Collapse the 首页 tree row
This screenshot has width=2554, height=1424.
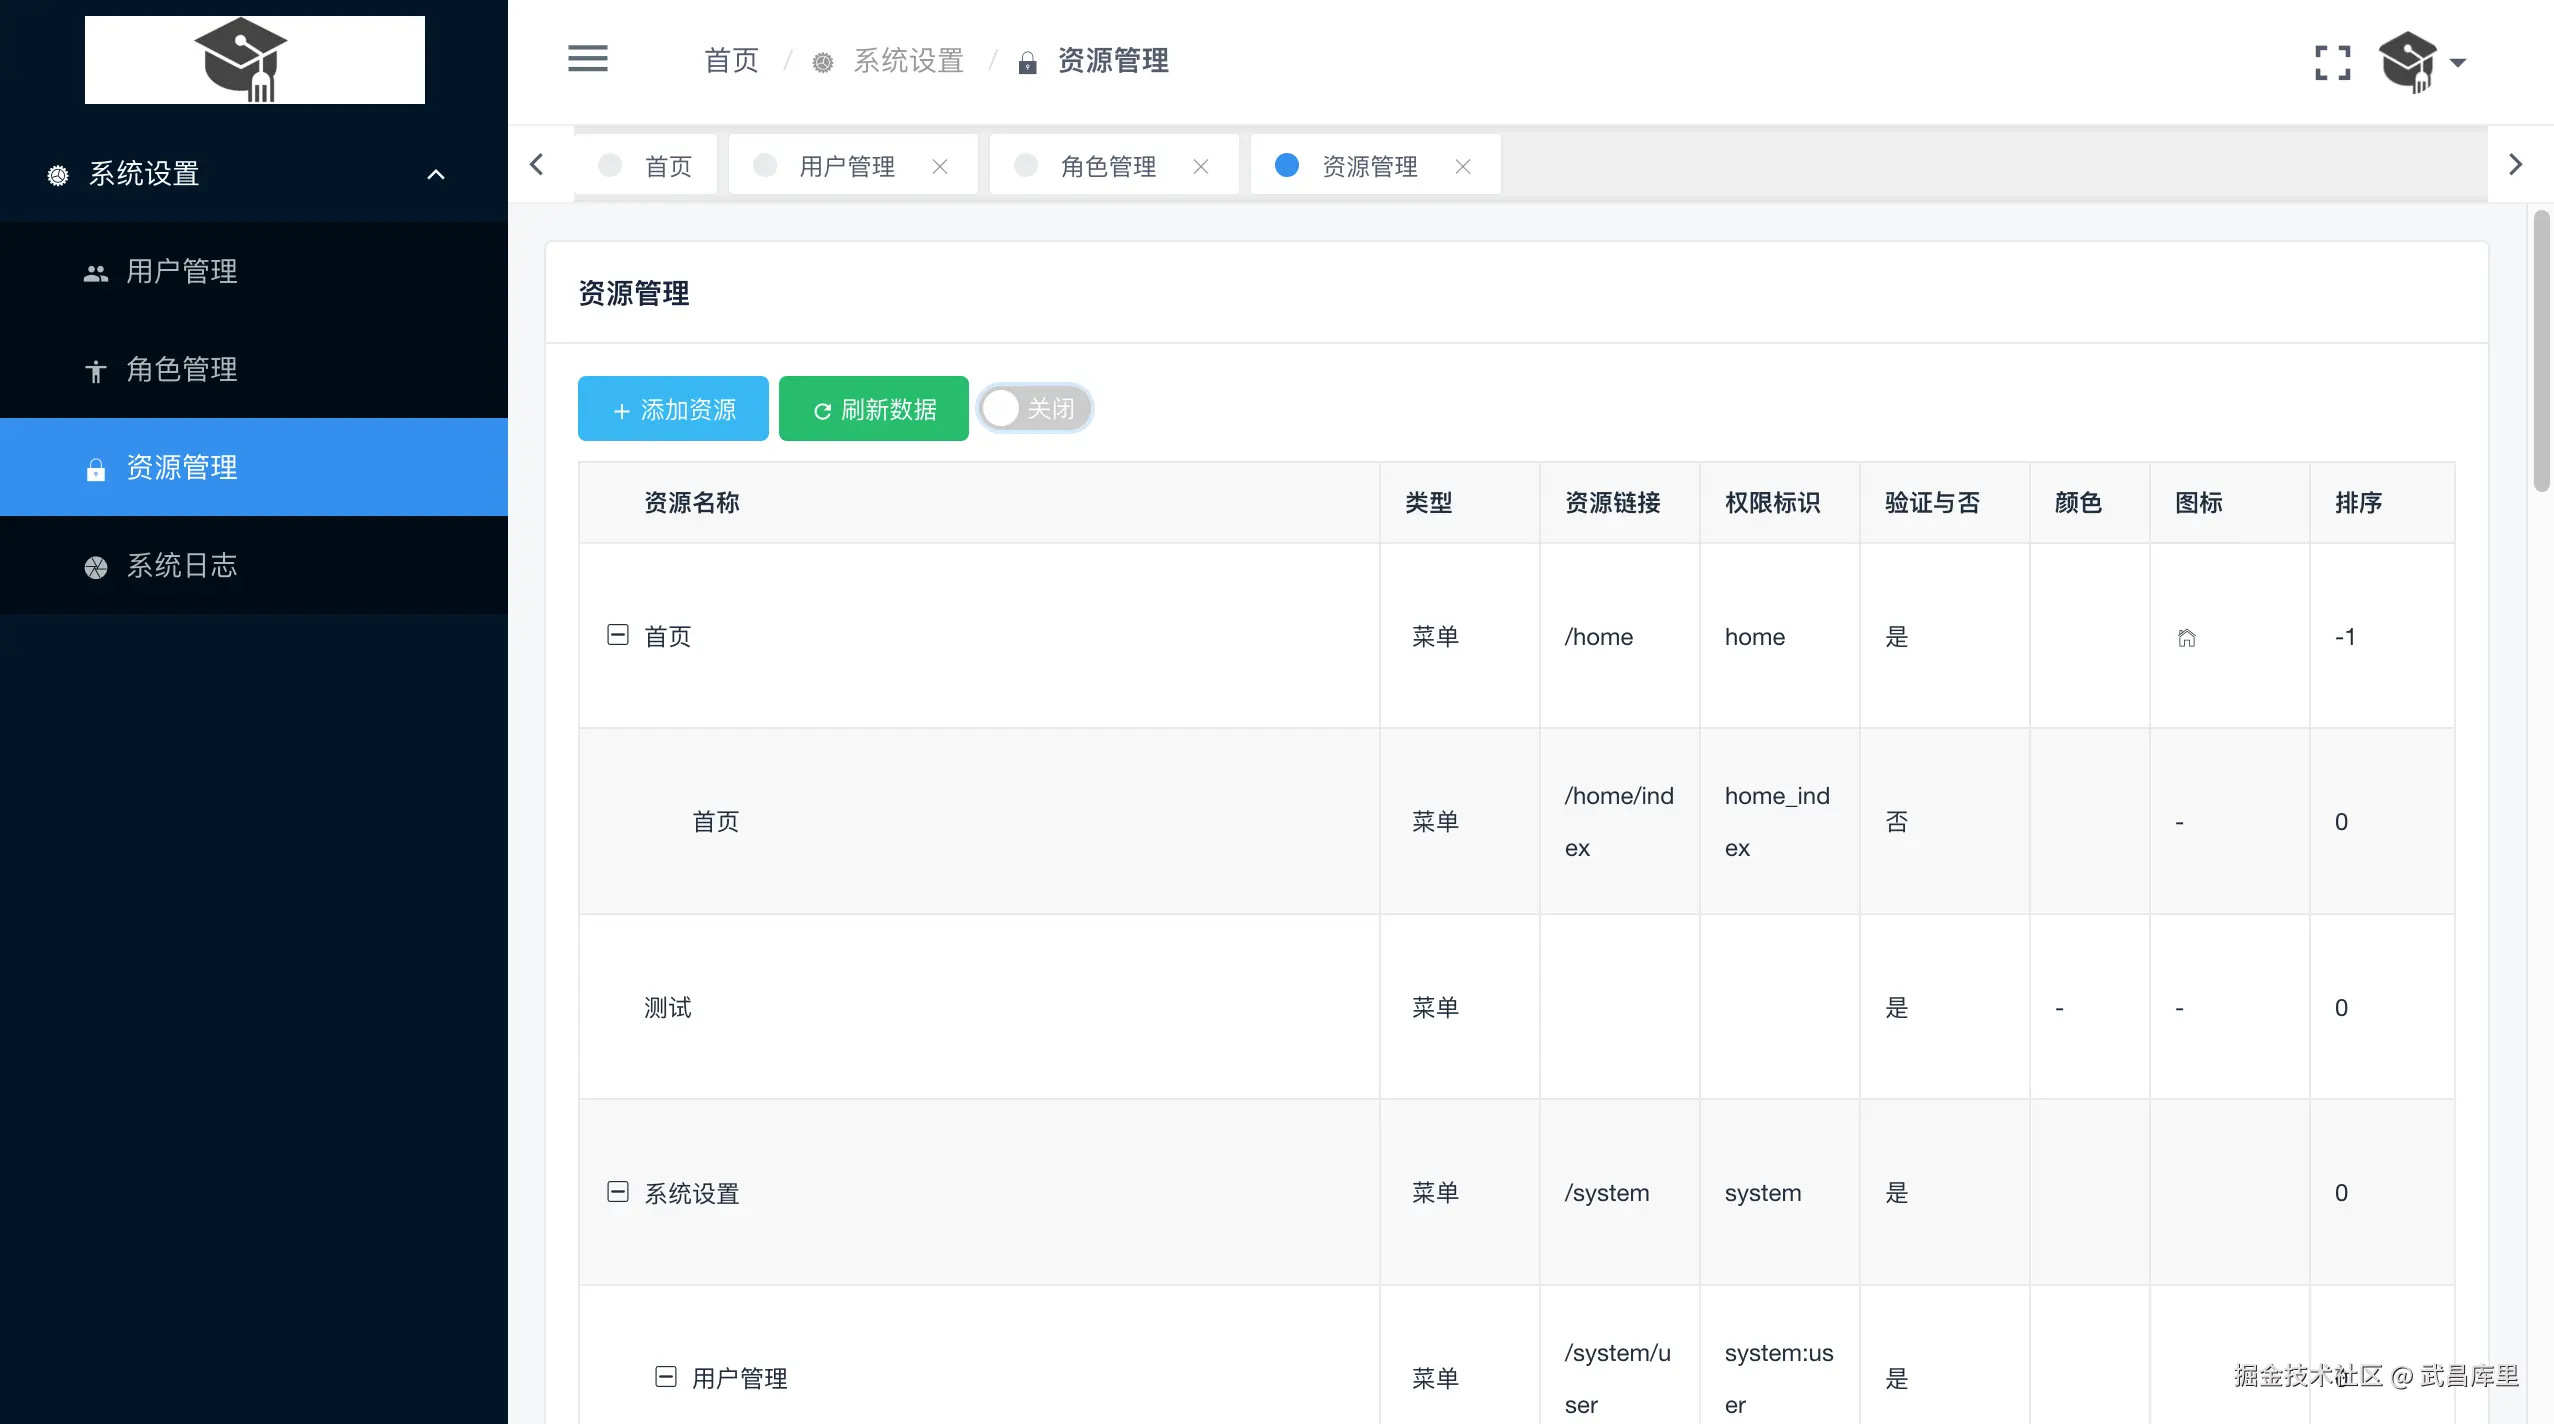(x=618, y=635)
